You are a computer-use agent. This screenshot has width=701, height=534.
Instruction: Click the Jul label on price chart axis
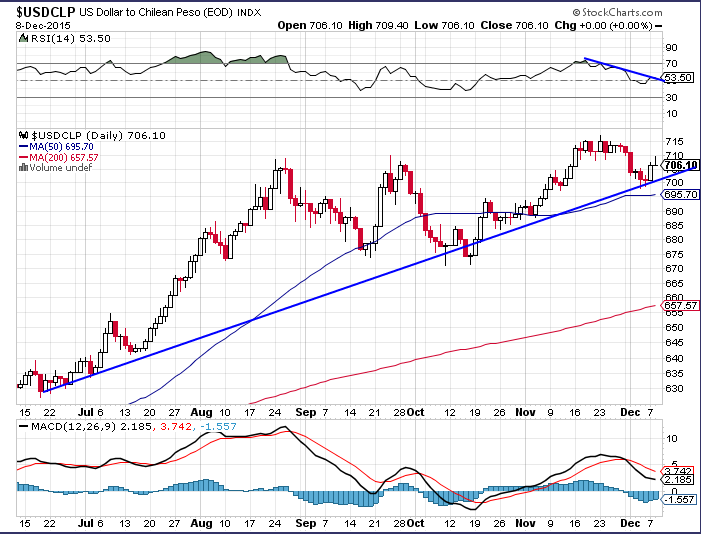click(x=85, y=412)
